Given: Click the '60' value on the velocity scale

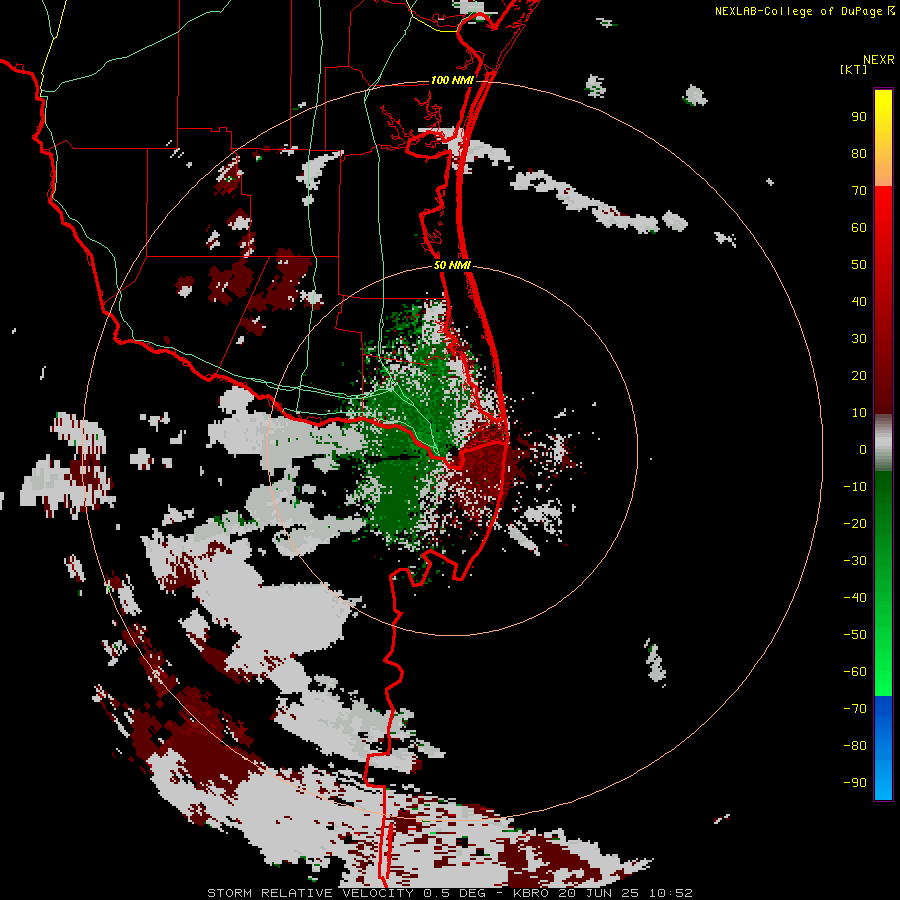Looking at the screenshot, I should (x=859, y=227).
